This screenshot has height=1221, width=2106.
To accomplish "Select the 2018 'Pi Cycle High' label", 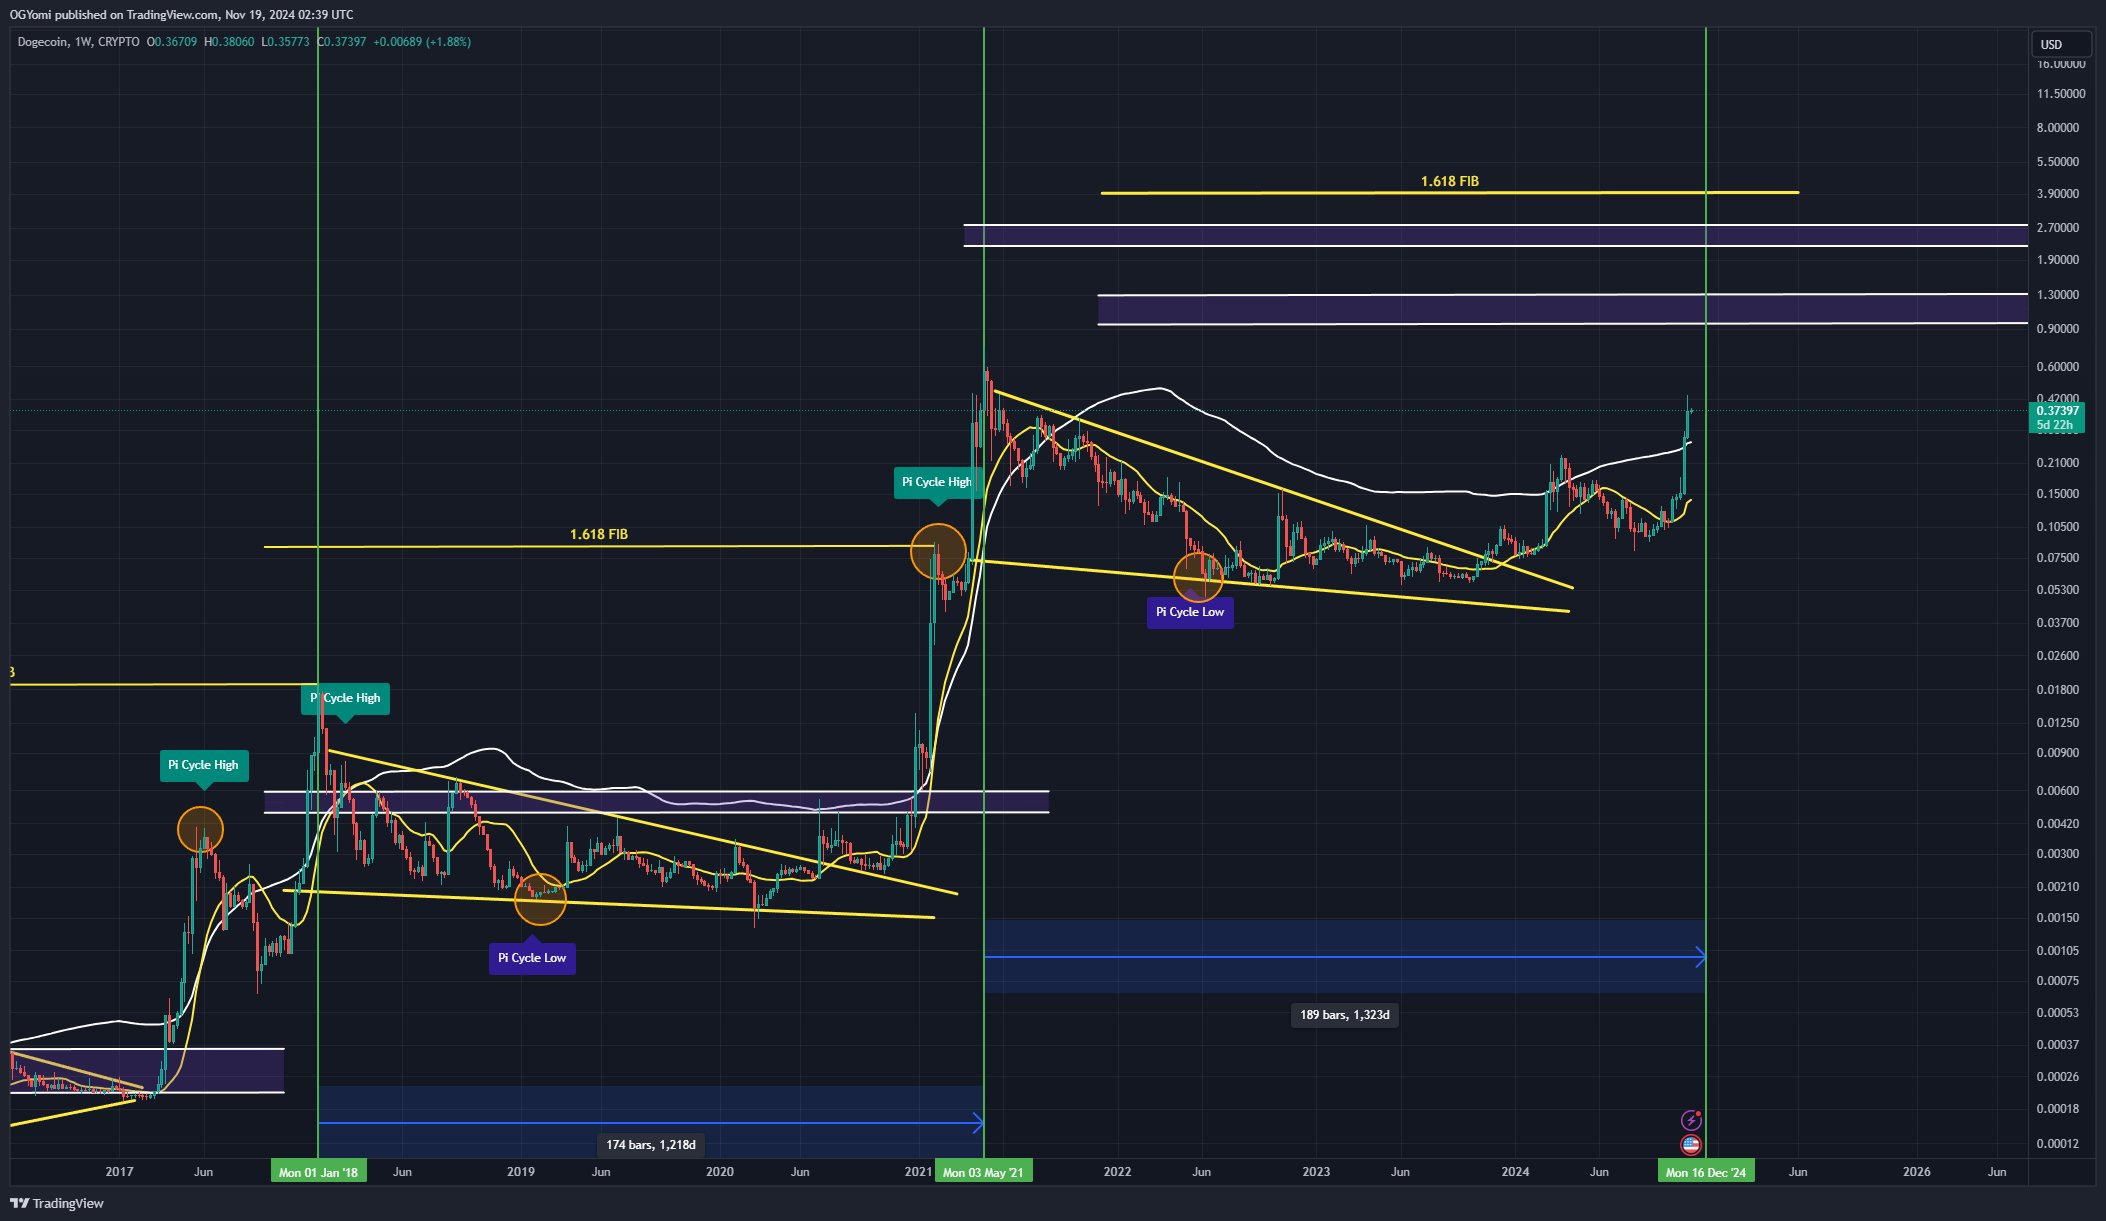I will pos(344,698).
